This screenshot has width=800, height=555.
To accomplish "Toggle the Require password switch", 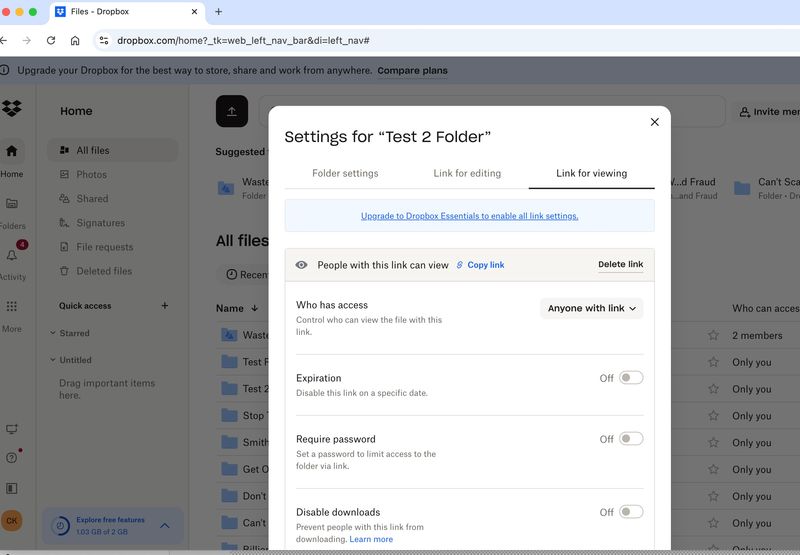I will (631, 439).
